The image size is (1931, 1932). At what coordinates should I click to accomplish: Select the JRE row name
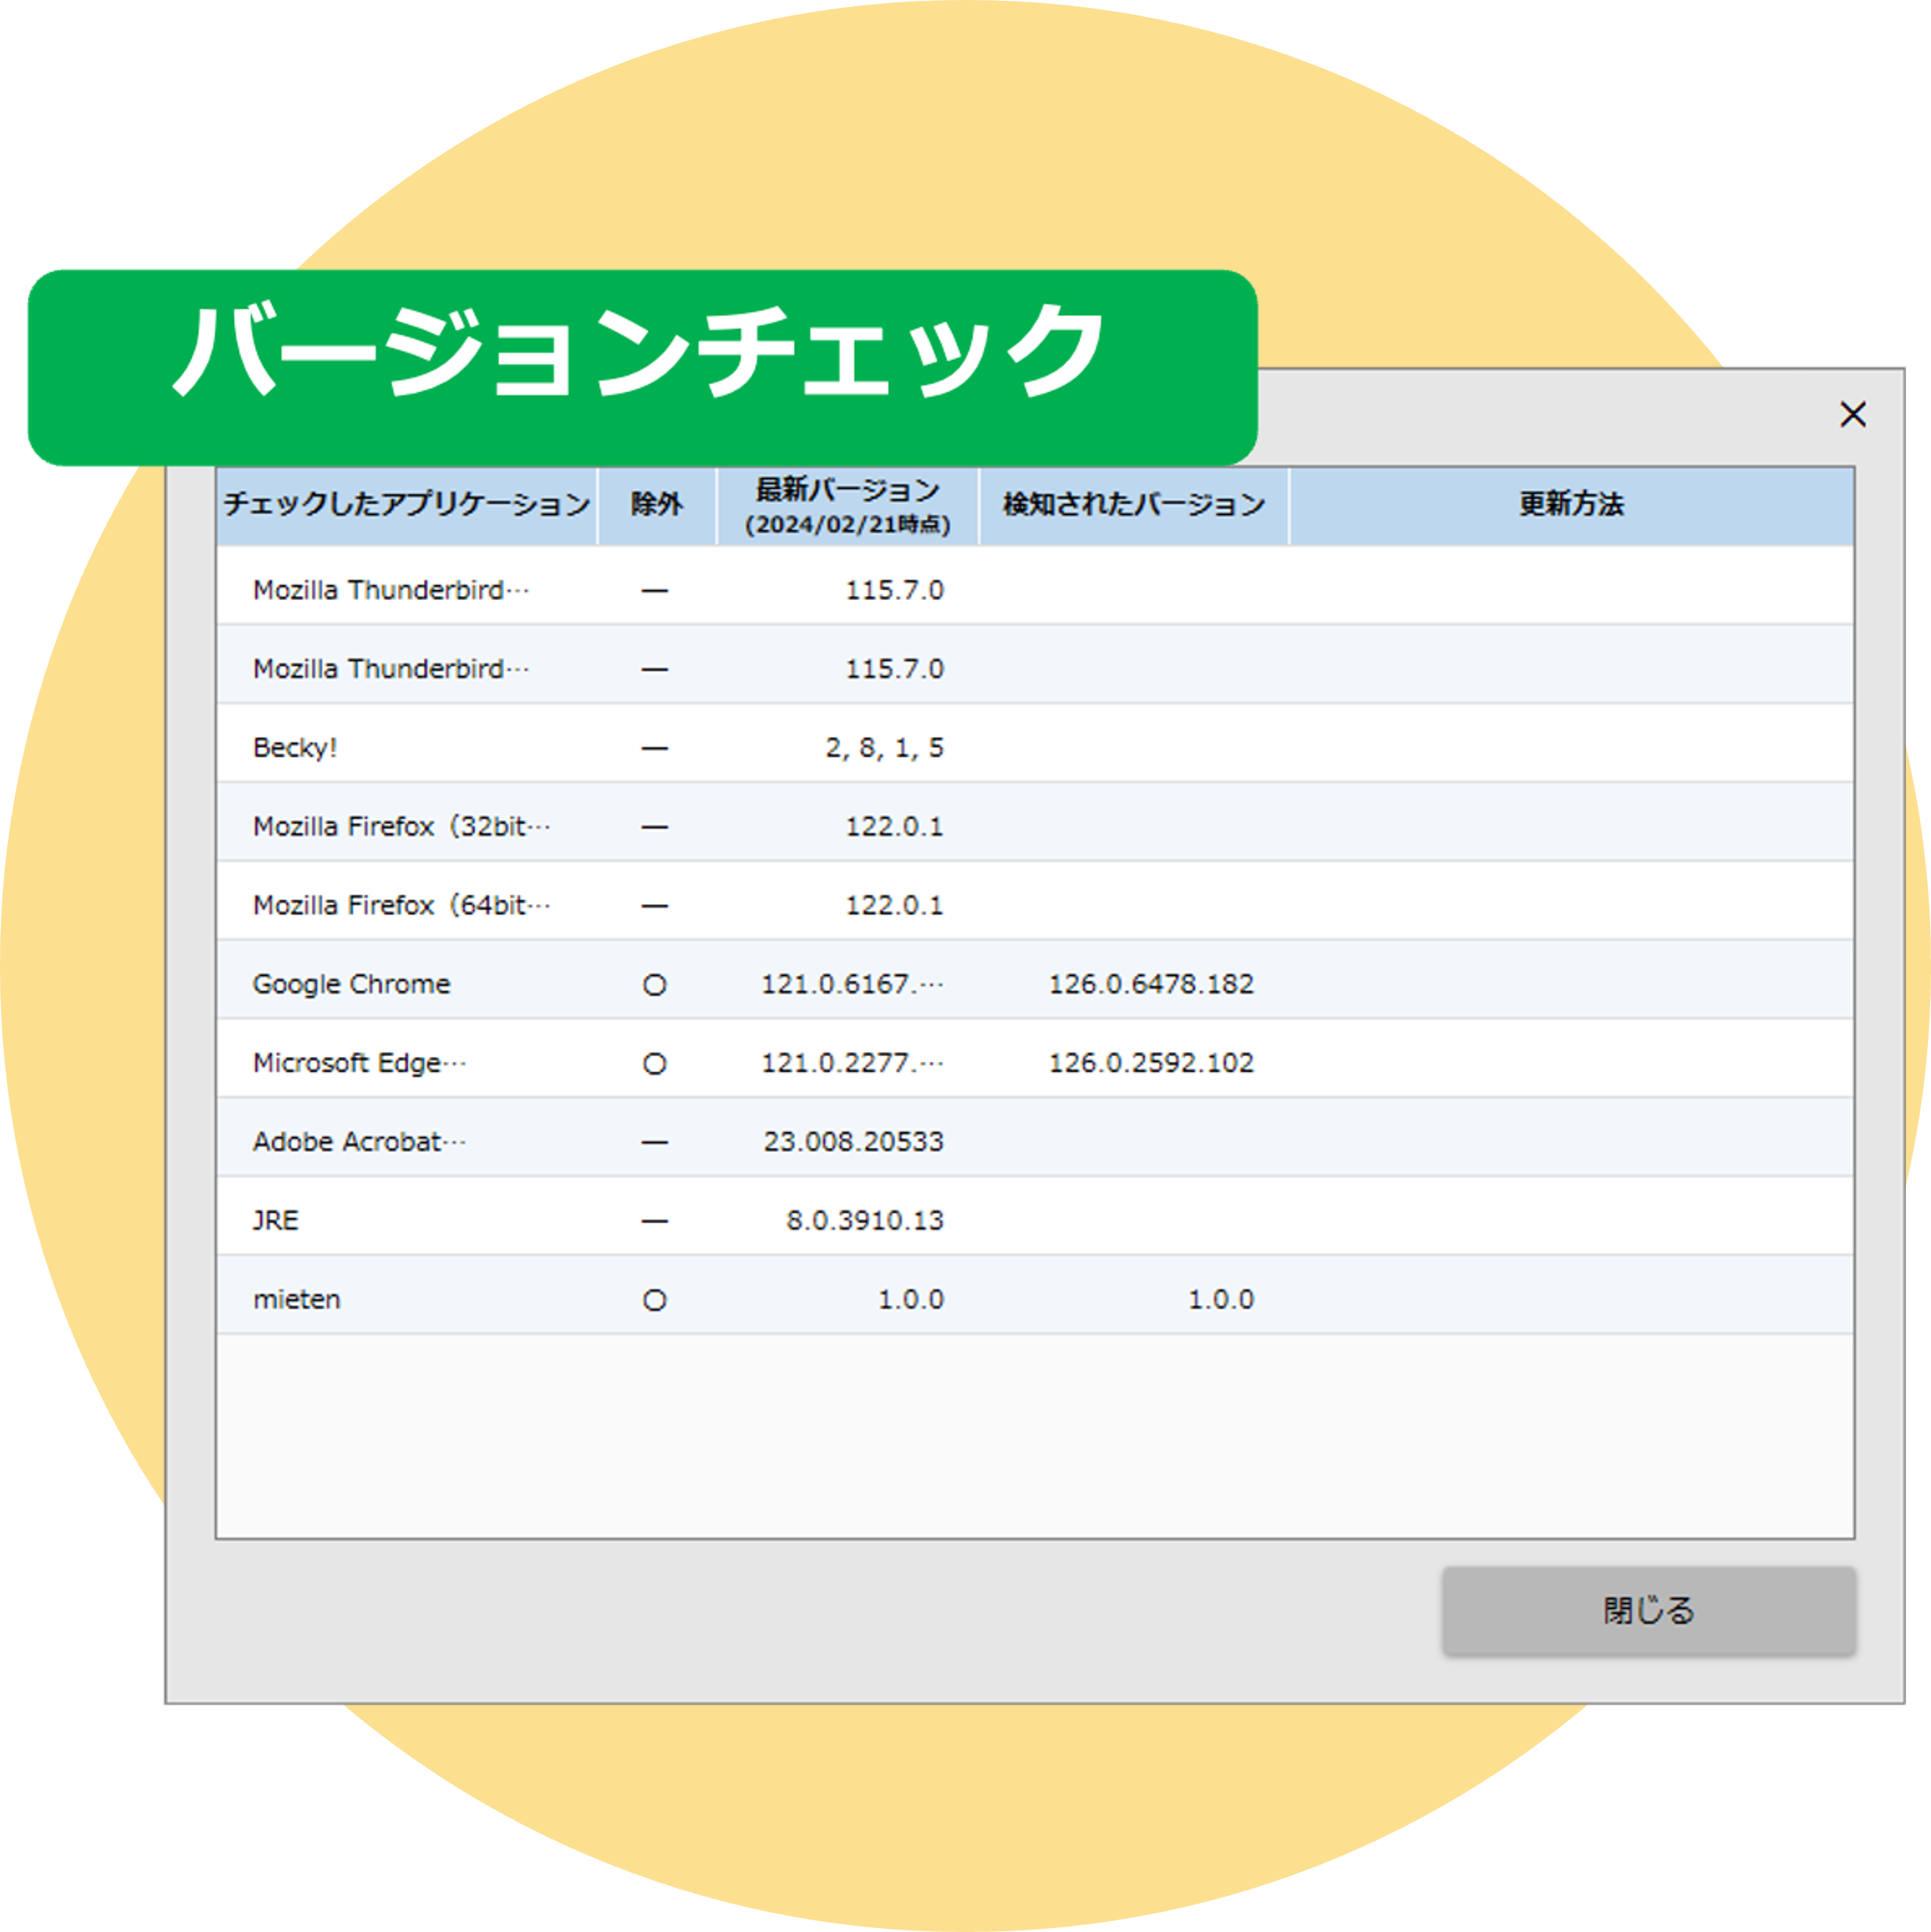click(275, 1220)
